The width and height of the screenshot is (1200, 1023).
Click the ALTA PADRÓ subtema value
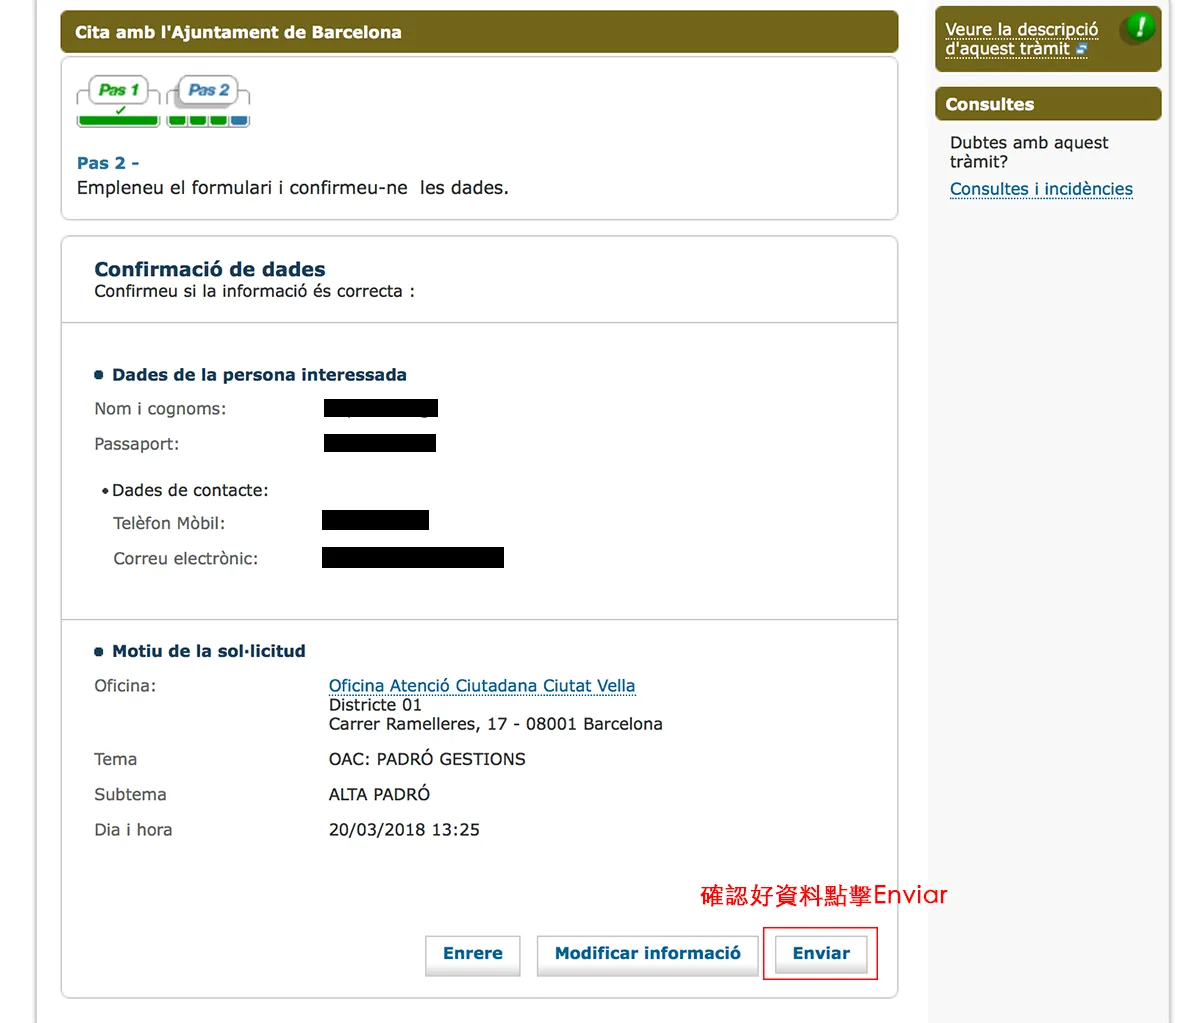click(x=379, y=794)
